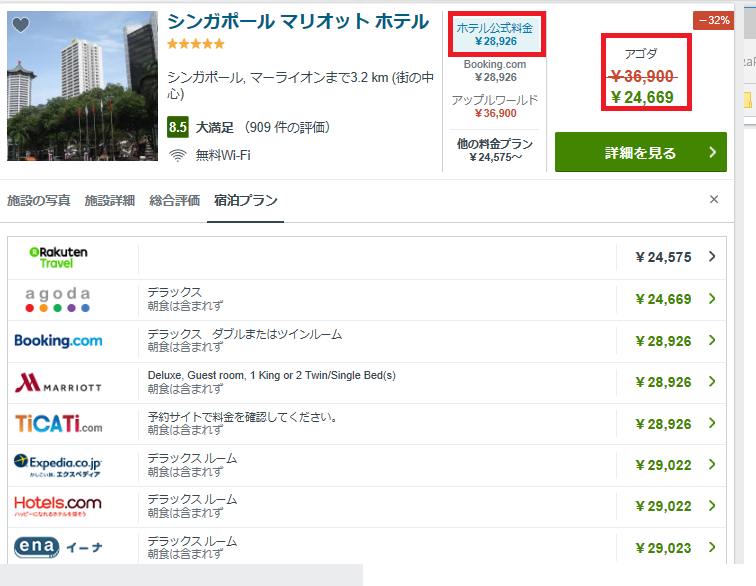Switch to the 施設の写真 tab
Image resolution: width=756 pixels, height=586 pixels.
[39, 200]
